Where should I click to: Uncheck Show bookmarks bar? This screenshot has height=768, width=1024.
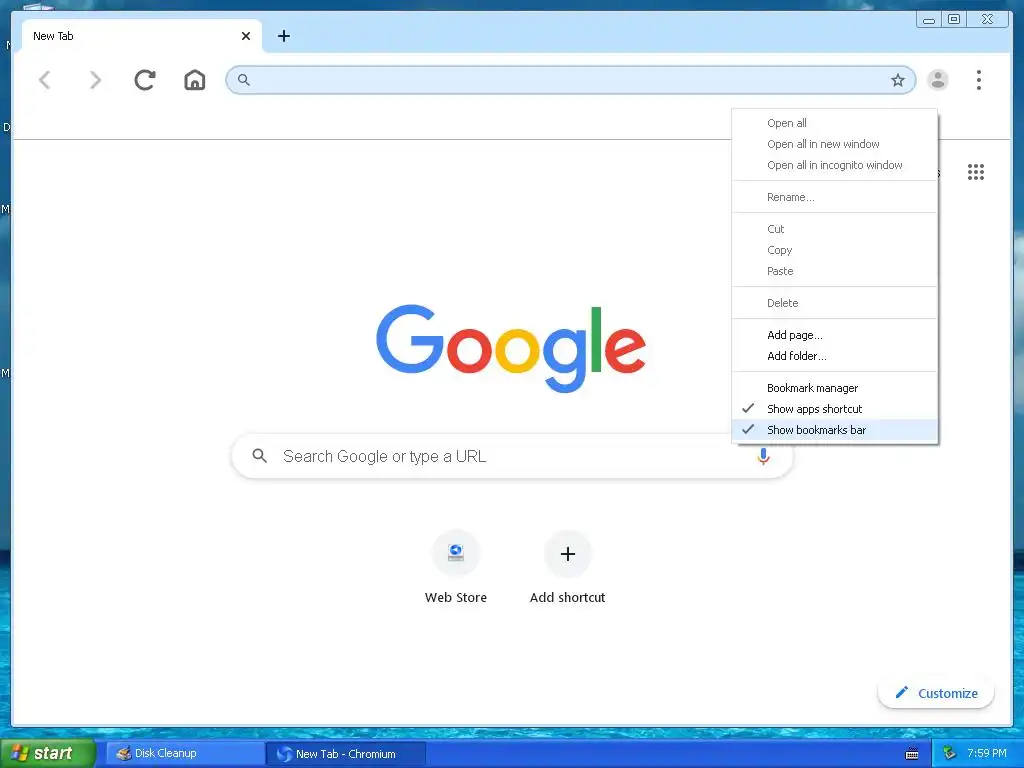(835, 430)
